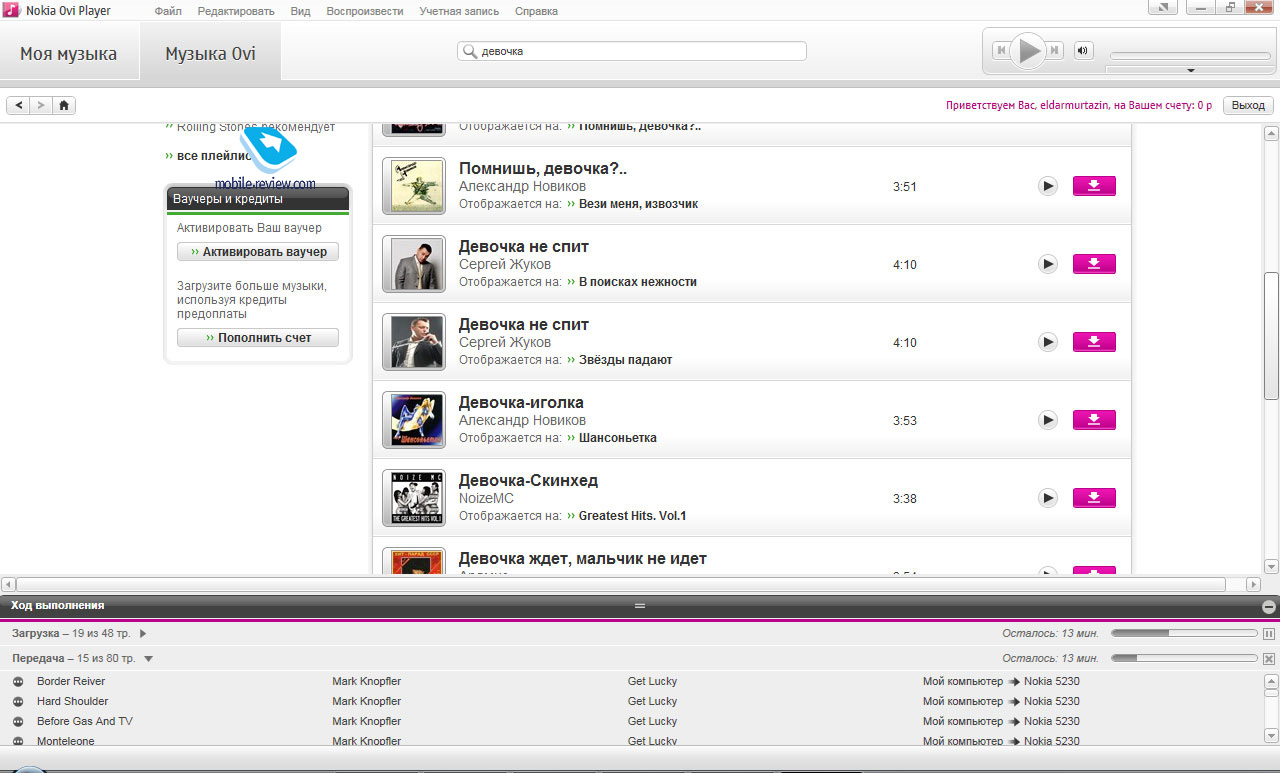Collapse the Передача progress list arrow
Screen dimensions: 1280x773
(148, 658)
